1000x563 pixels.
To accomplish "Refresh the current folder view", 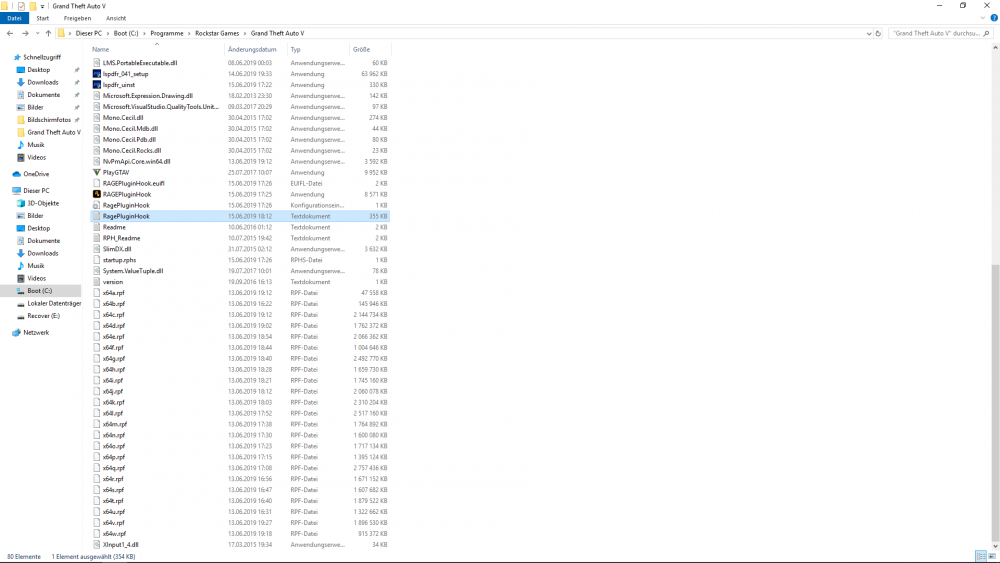I will click(878, 33).
